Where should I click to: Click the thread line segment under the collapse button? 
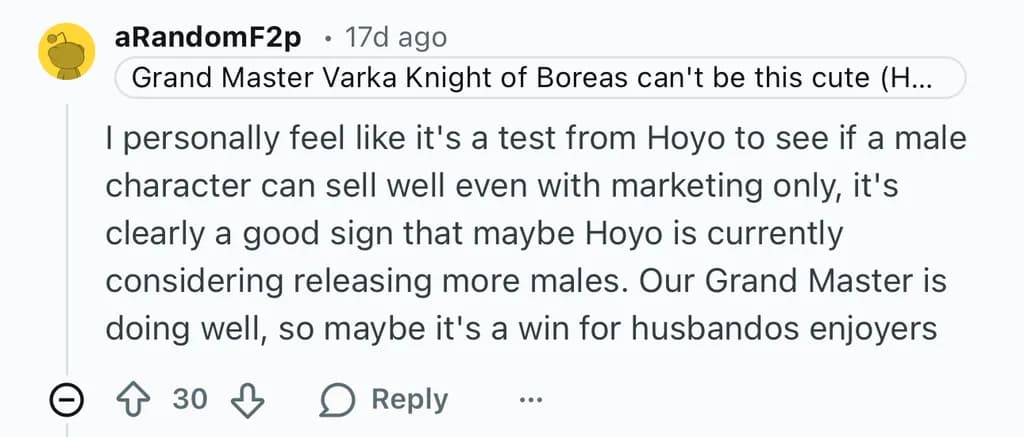[67, 428]
